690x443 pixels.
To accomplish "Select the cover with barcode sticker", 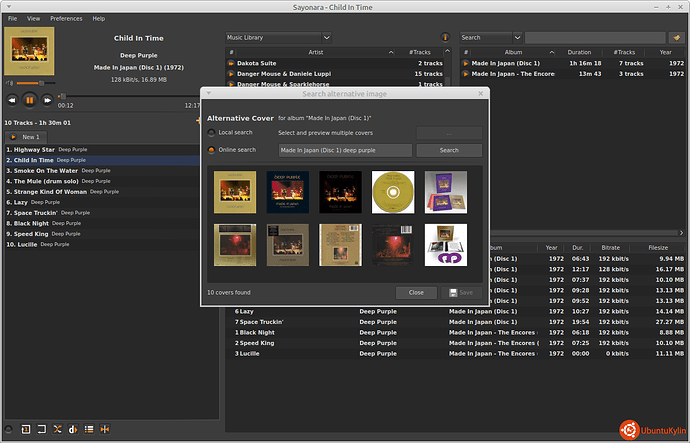I will click(393, 245).
